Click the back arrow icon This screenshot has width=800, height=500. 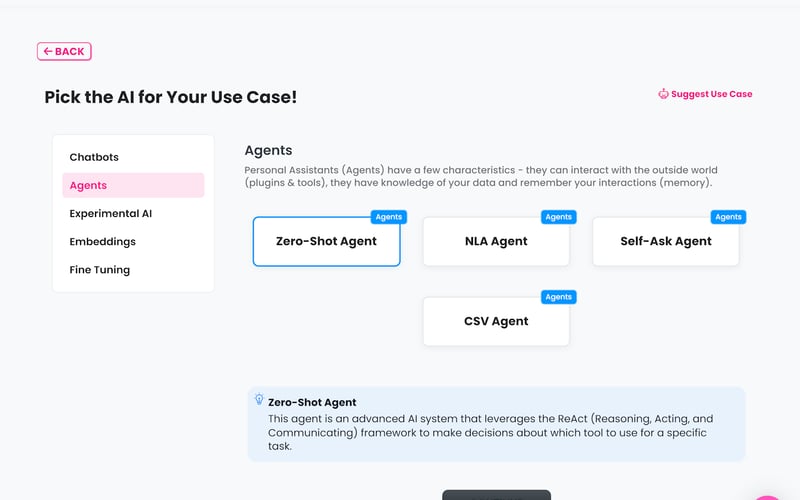tap(47, 51)
